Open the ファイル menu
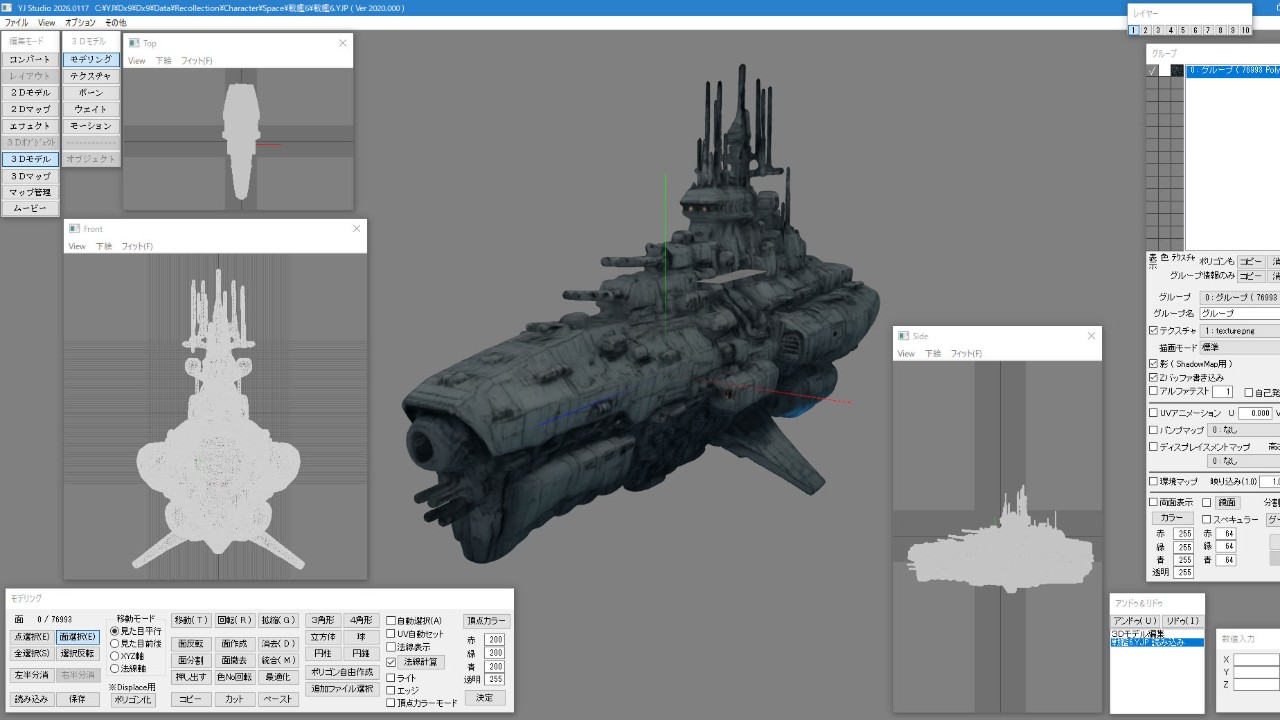Viewport: 1280px width, 720px height. pyautogui.click(x=17, y=22)
